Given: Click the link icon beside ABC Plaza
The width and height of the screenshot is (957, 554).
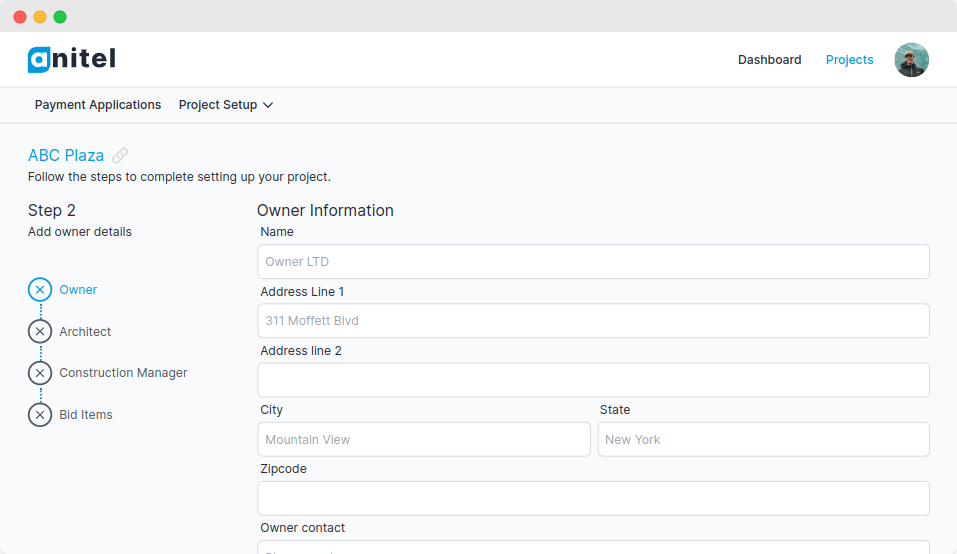Looking at the screenshot, I should pyautogui.click(x=120, y=156).
